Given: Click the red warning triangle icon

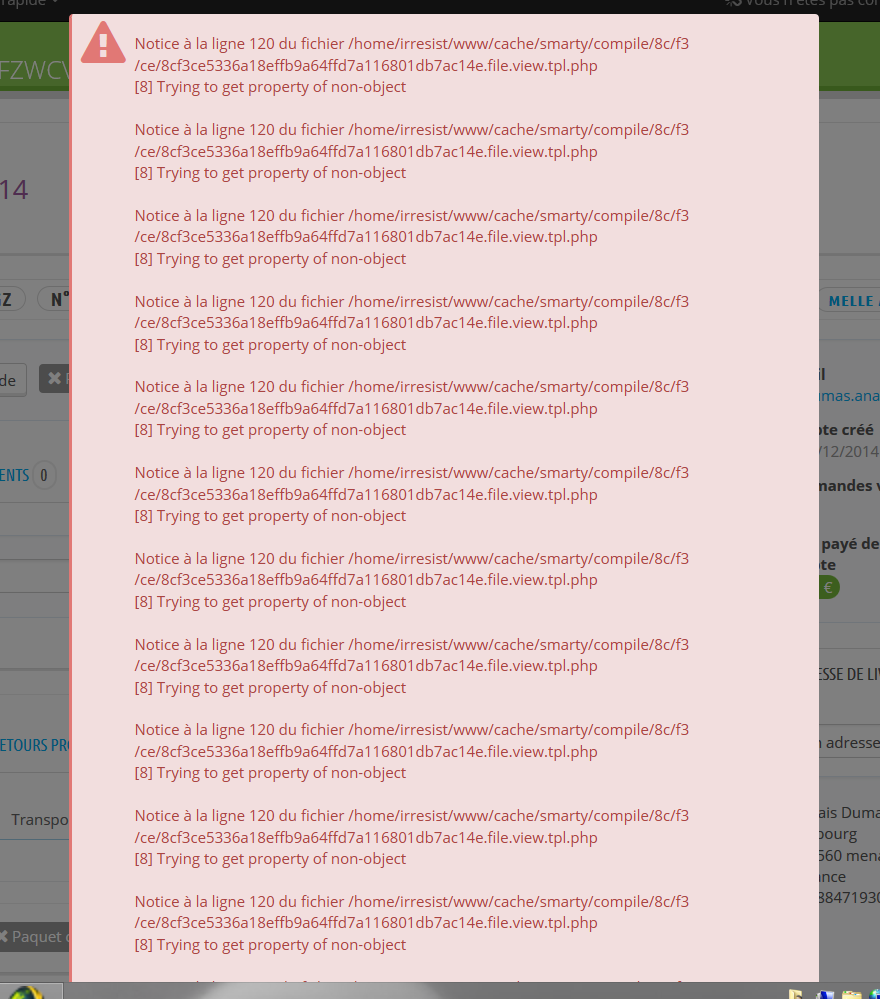Looking at the screenshot, I should click(103, 43).
